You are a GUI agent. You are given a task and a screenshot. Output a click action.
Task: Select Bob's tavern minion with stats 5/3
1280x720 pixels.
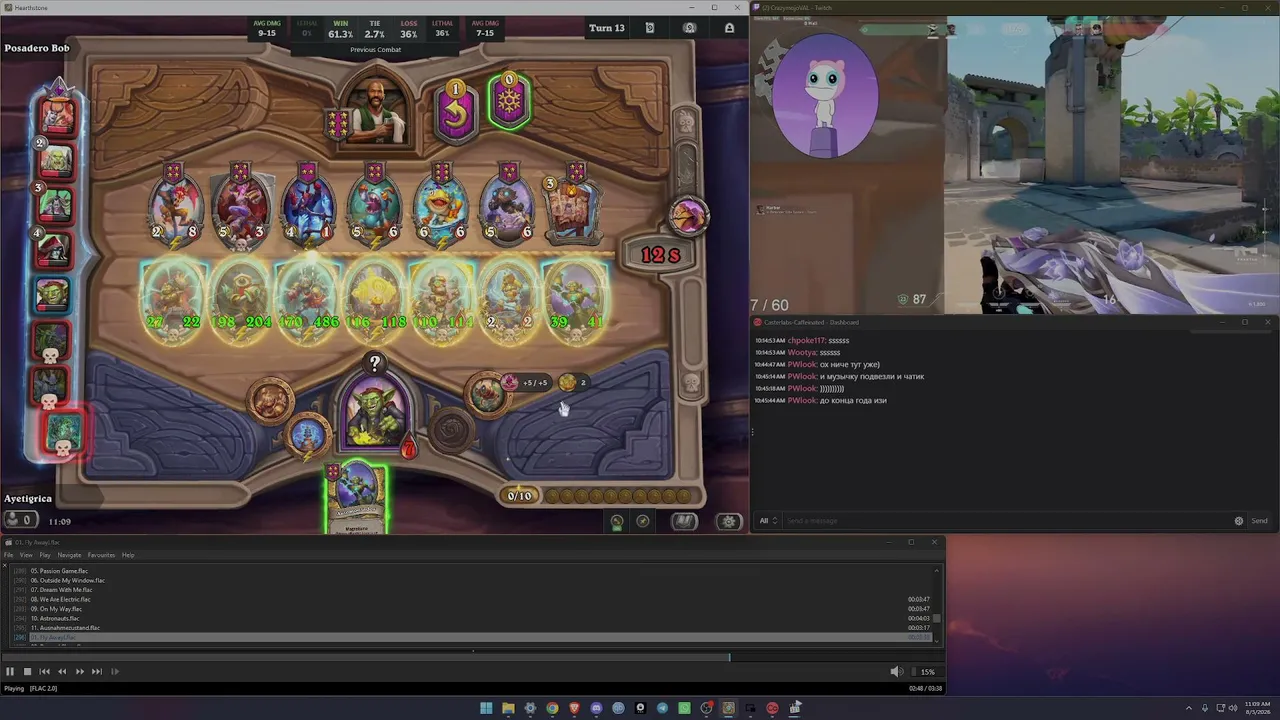click(241, 207)
